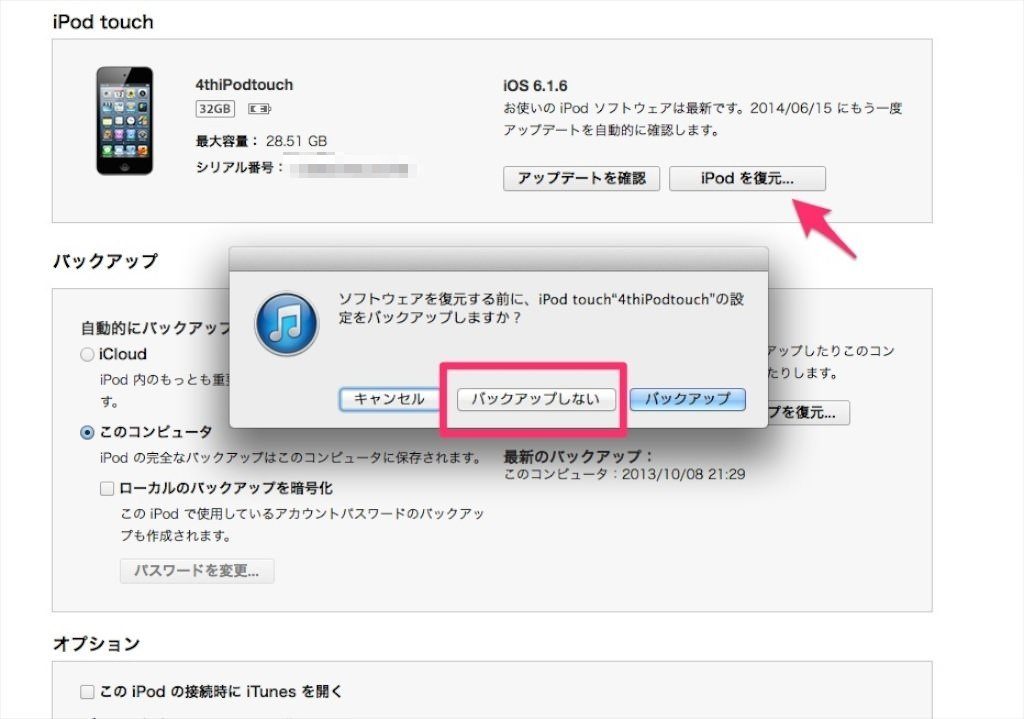Click the partially hidden を復元... backup button
Viewport: 1024px width, 719px height.
point(808,413)
